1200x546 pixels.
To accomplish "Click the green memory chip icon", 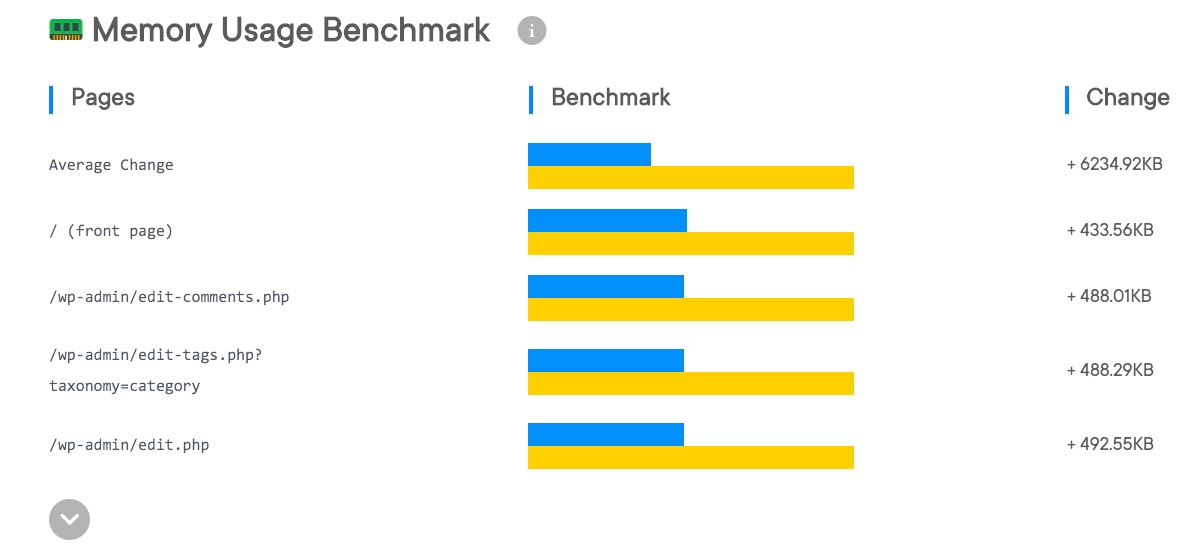I will pos(65,30).
